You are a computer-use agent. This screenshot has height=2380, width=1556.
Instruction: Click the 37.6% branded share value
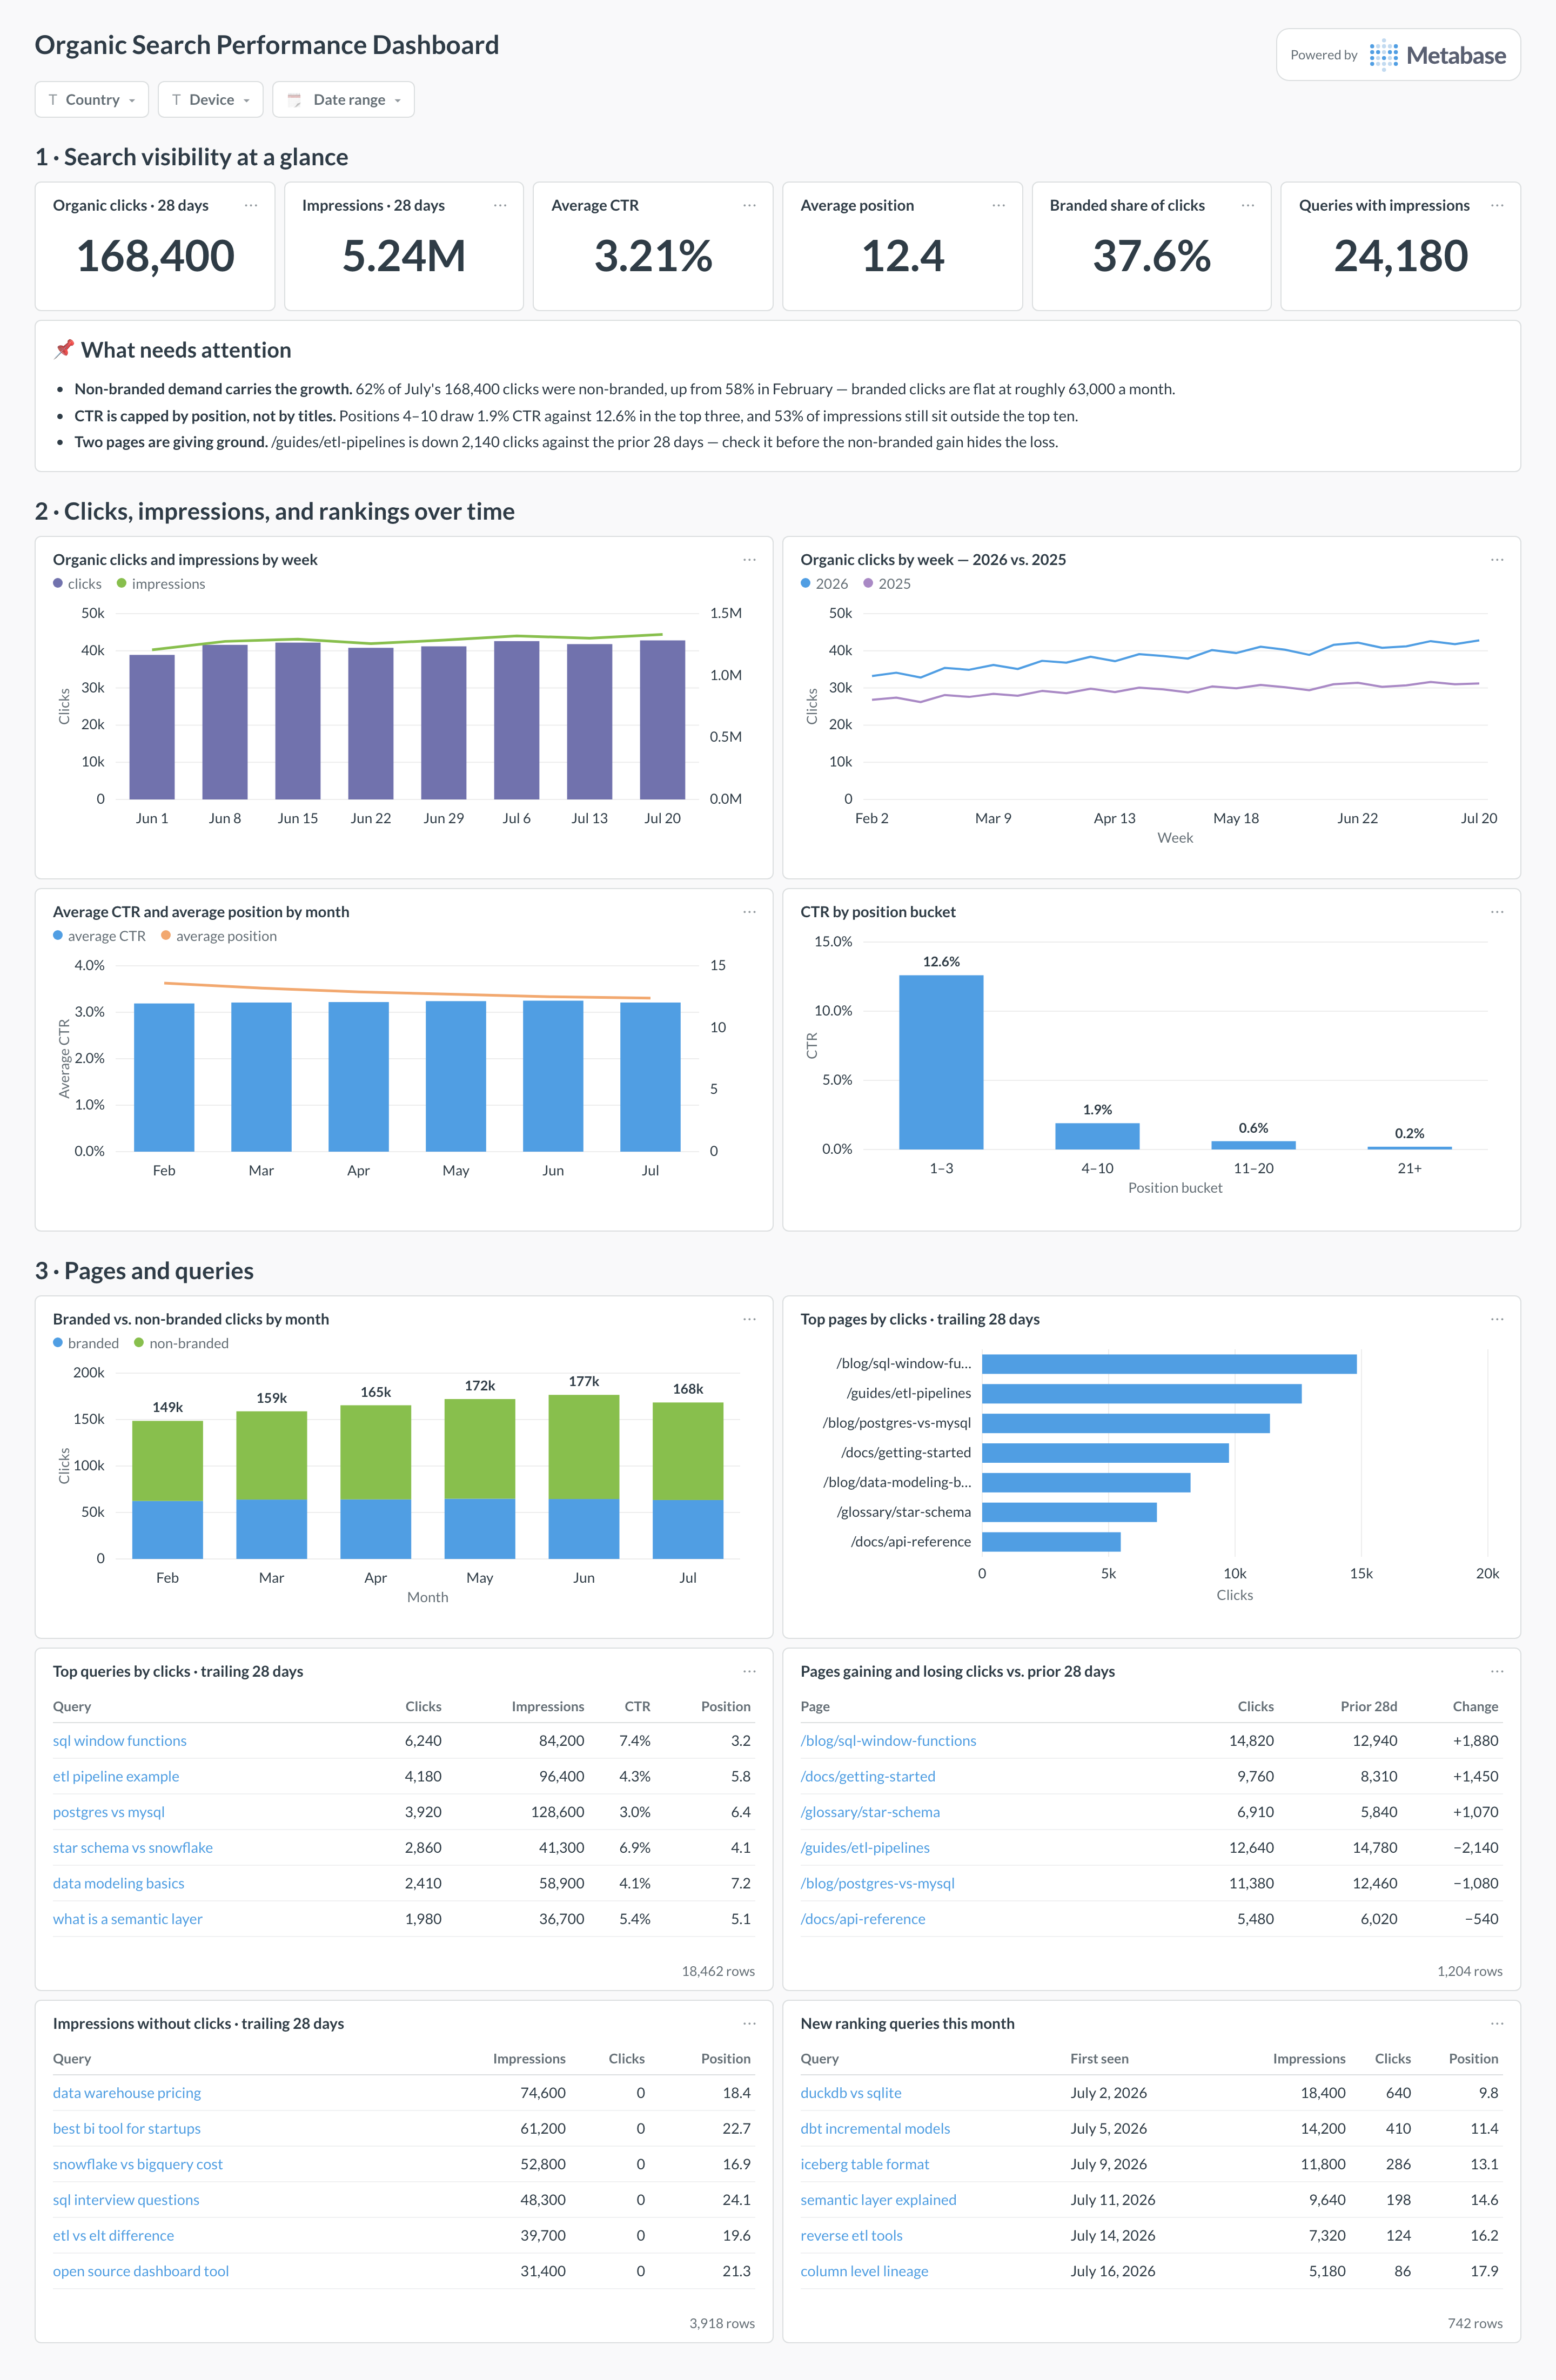1151,256
